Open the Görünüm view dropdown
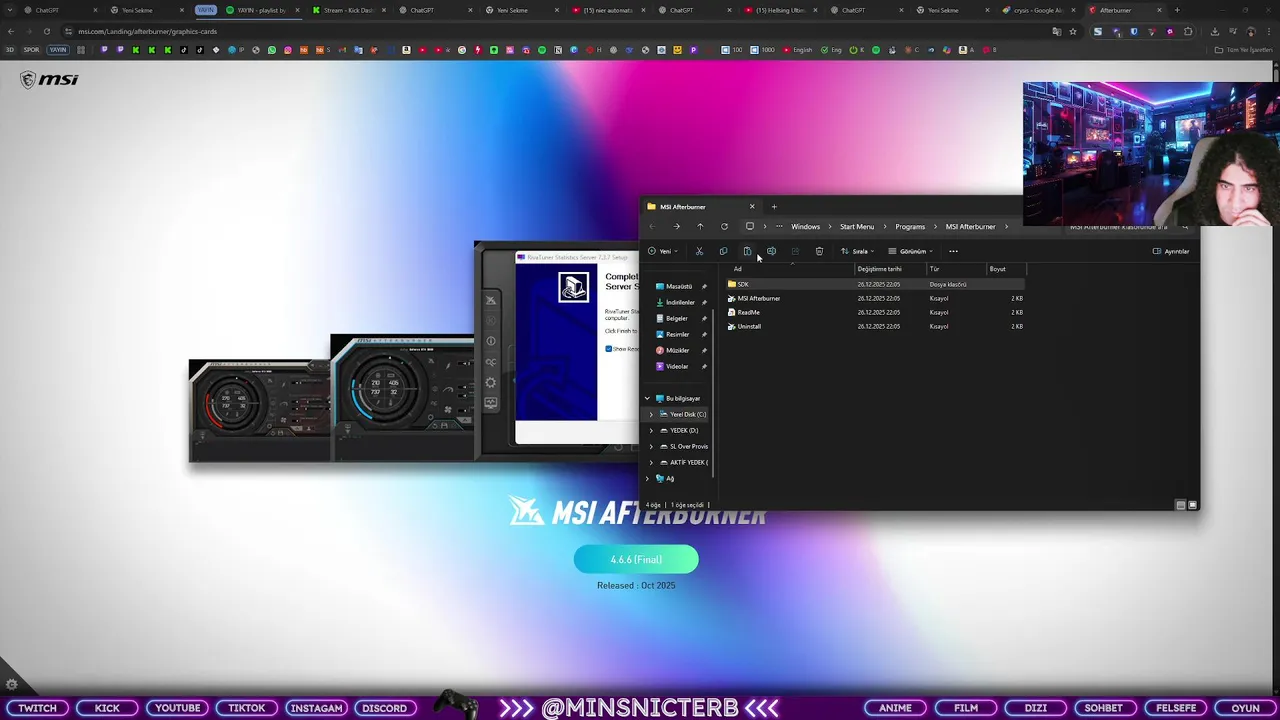This screenshot has width=1280, height=720. [x=910, y=251]
